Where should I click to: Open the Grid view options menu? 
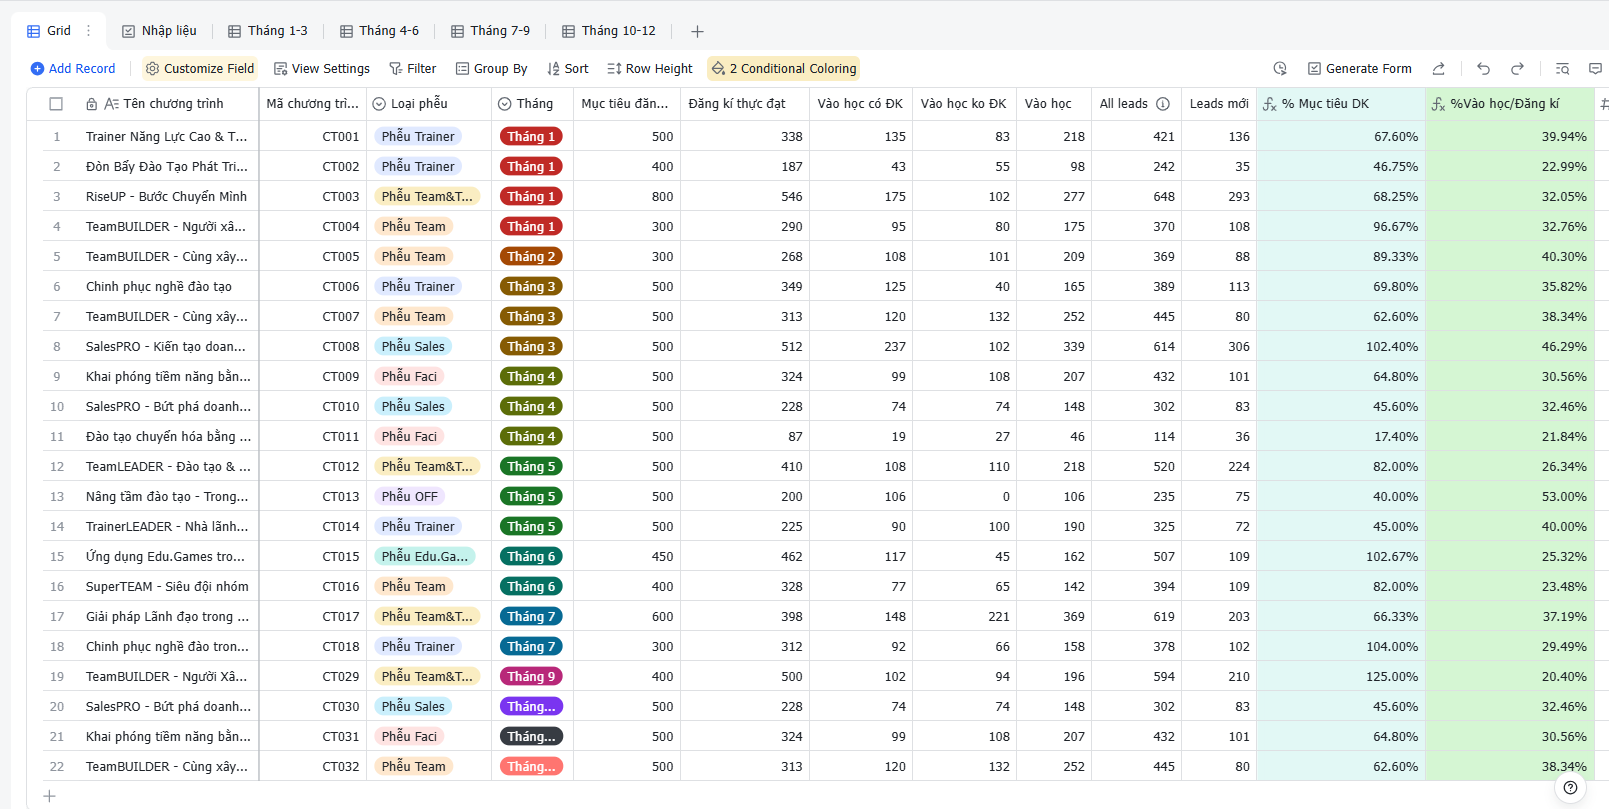click(x=89, y=31)
